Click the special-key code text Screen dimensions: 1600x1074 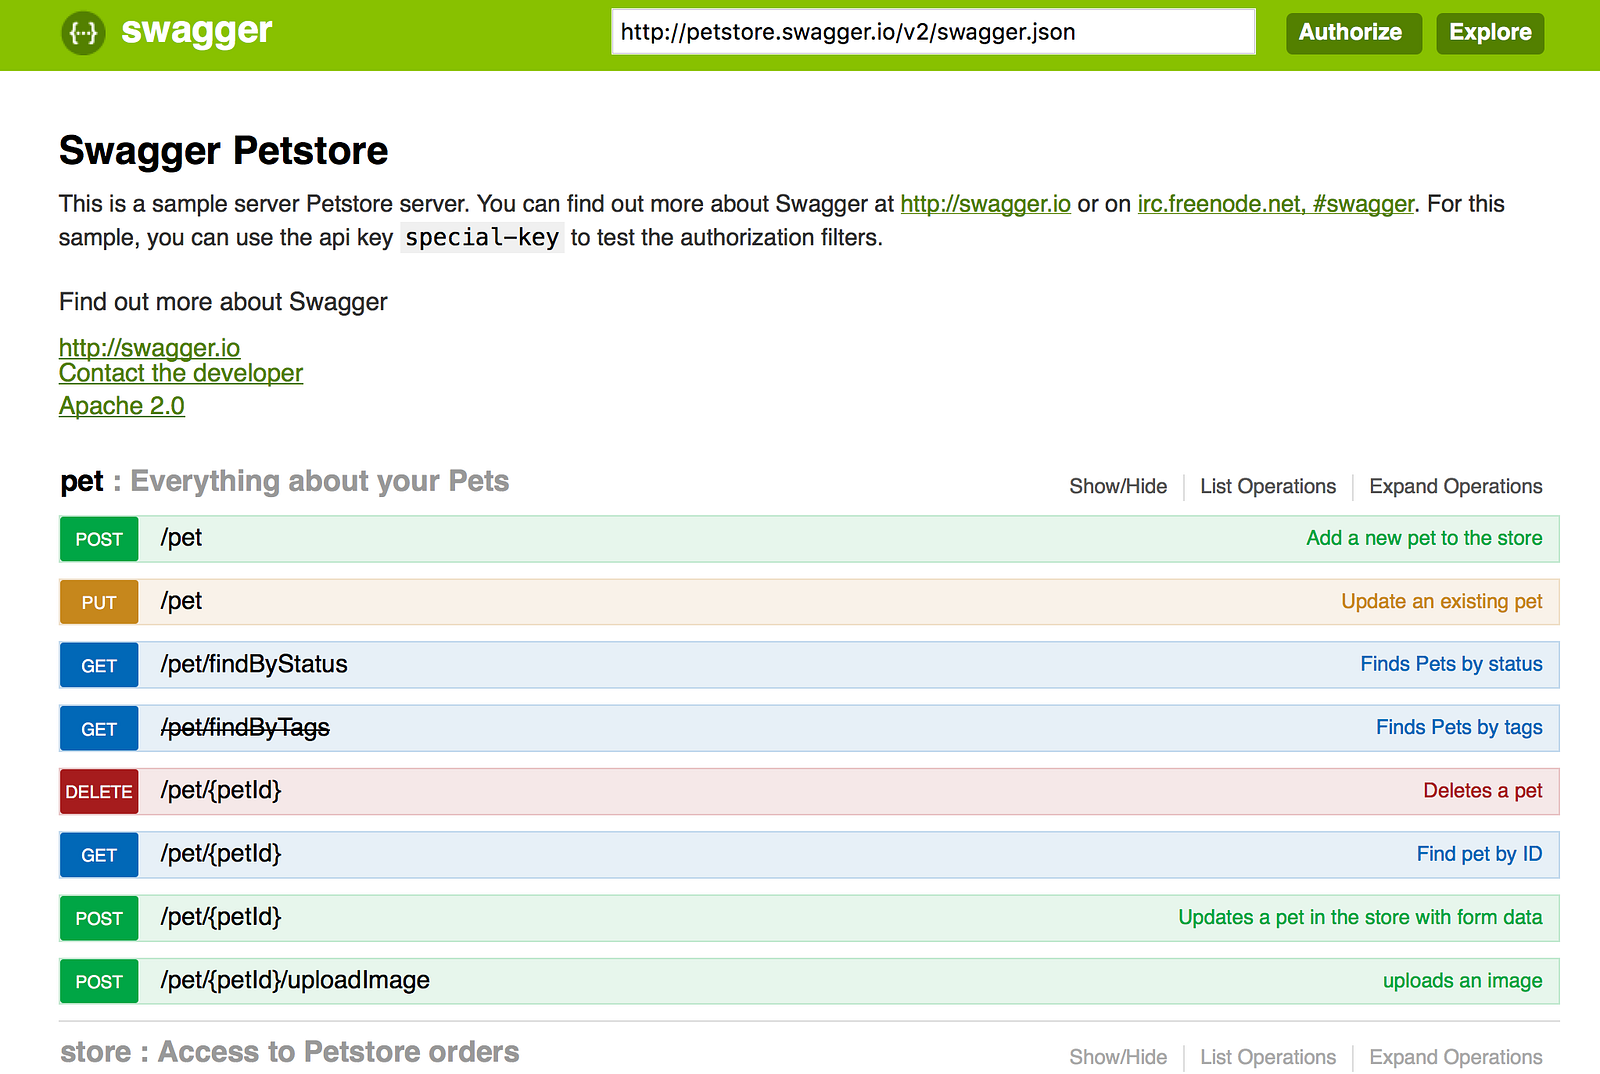click(x=482, y=238)
